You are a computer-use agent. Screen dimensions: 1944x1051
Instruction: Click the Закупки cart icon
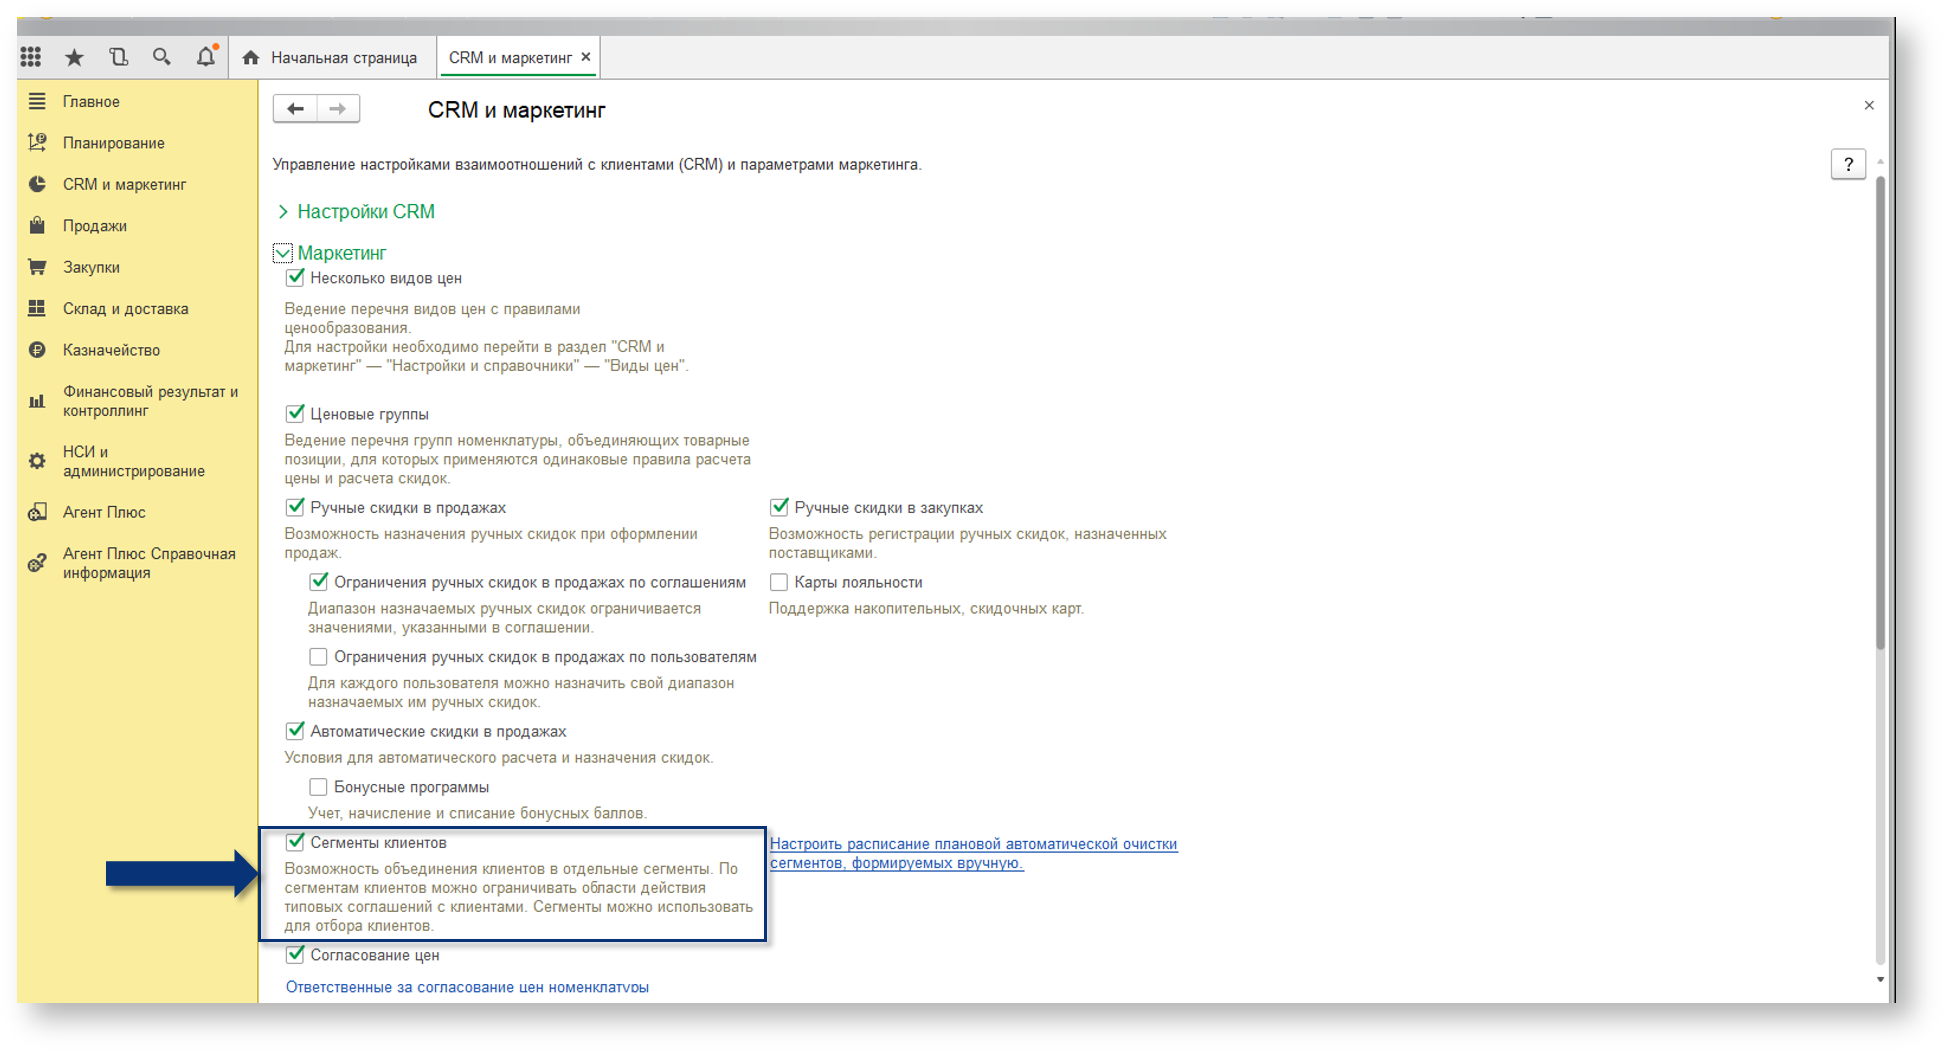[x=37, y=267]
